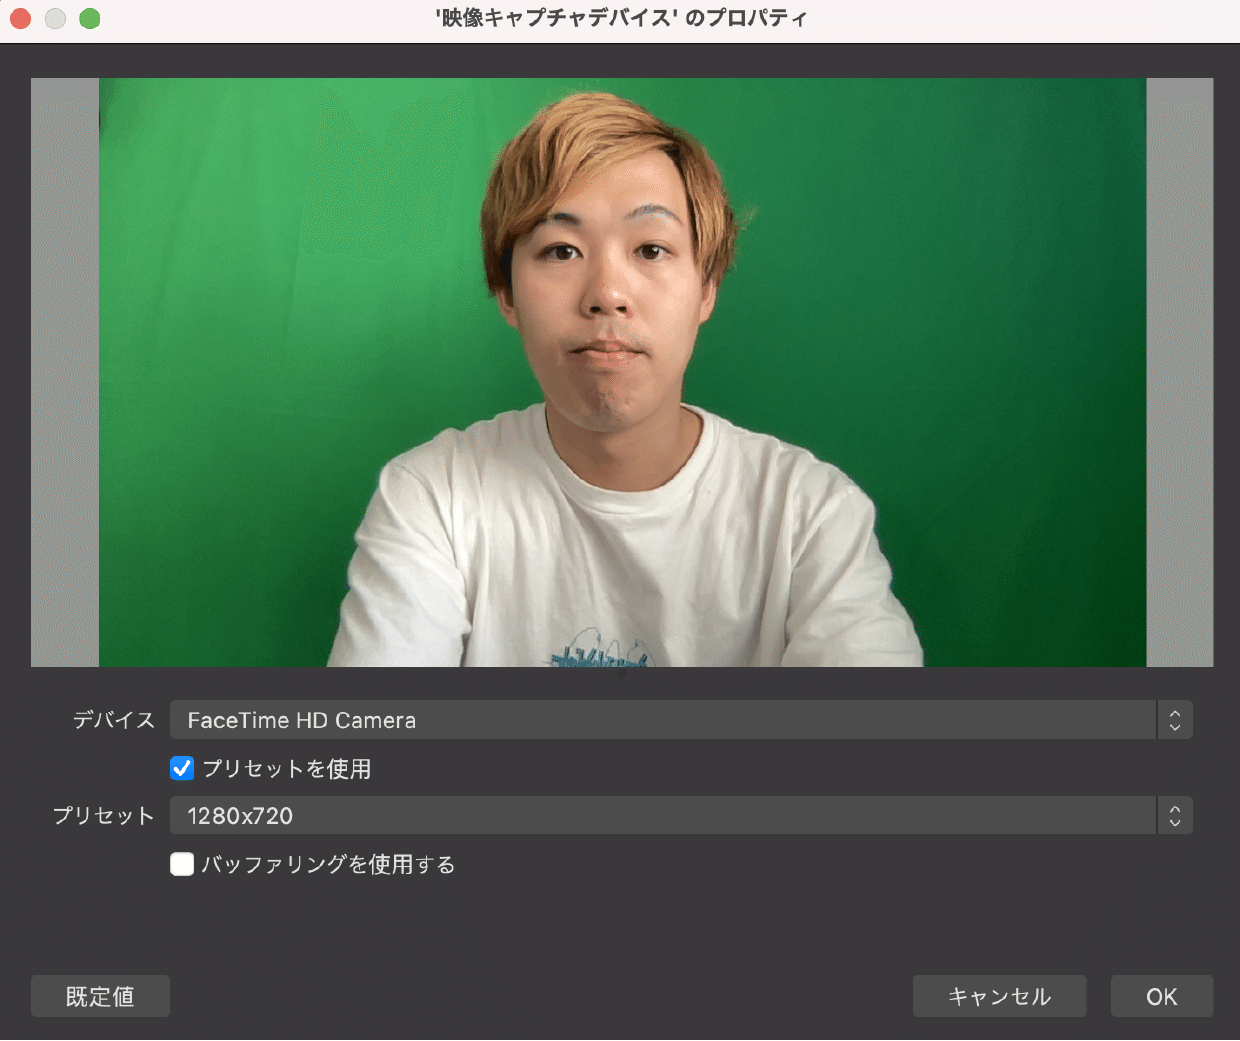Click the properties dialog title bar
Viewport: 1240px width, 1041px height.
click(620, 18)
